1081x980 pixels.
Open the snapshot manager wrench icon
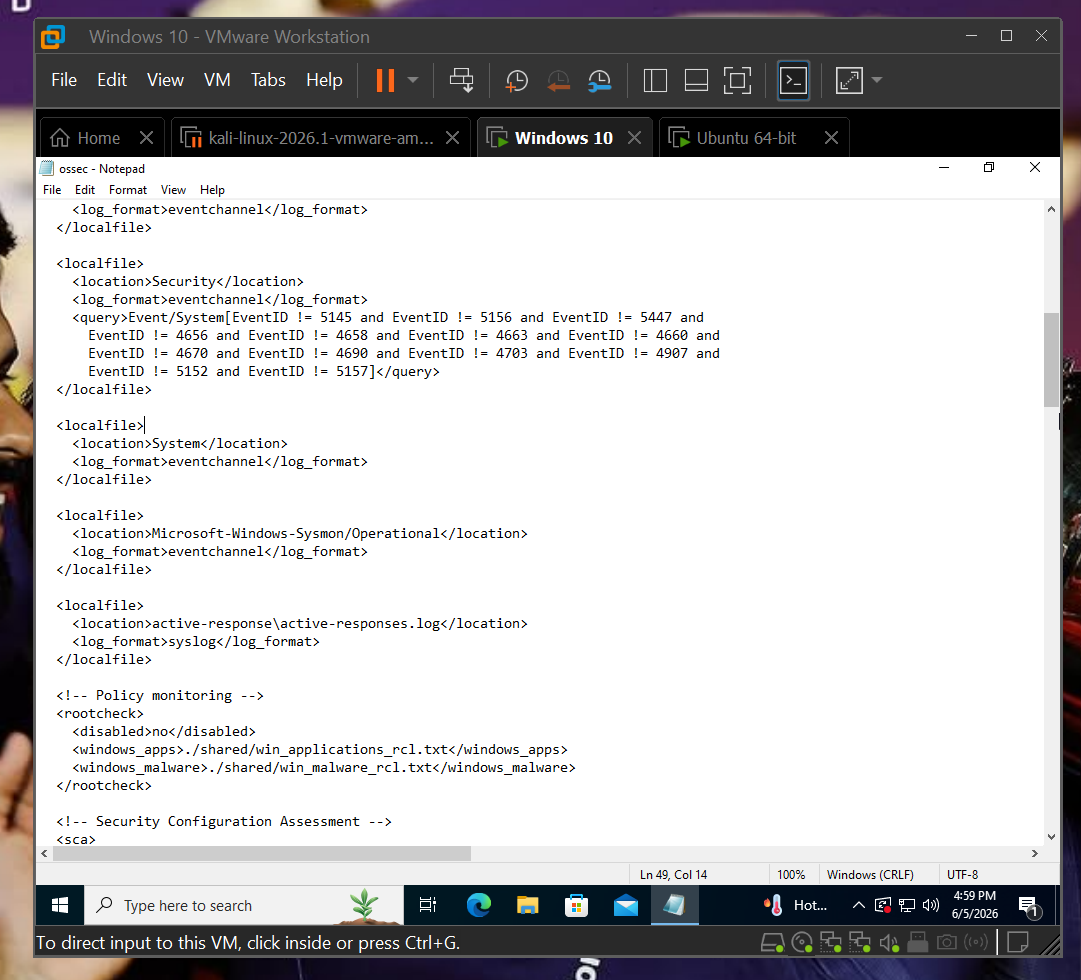pos(600,80)
